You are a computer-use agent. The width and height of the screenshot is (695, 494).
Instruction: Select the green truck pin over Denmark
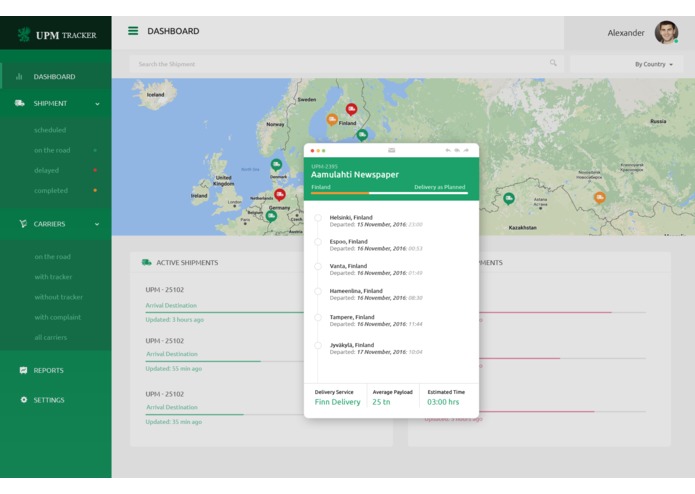point(276,165)
